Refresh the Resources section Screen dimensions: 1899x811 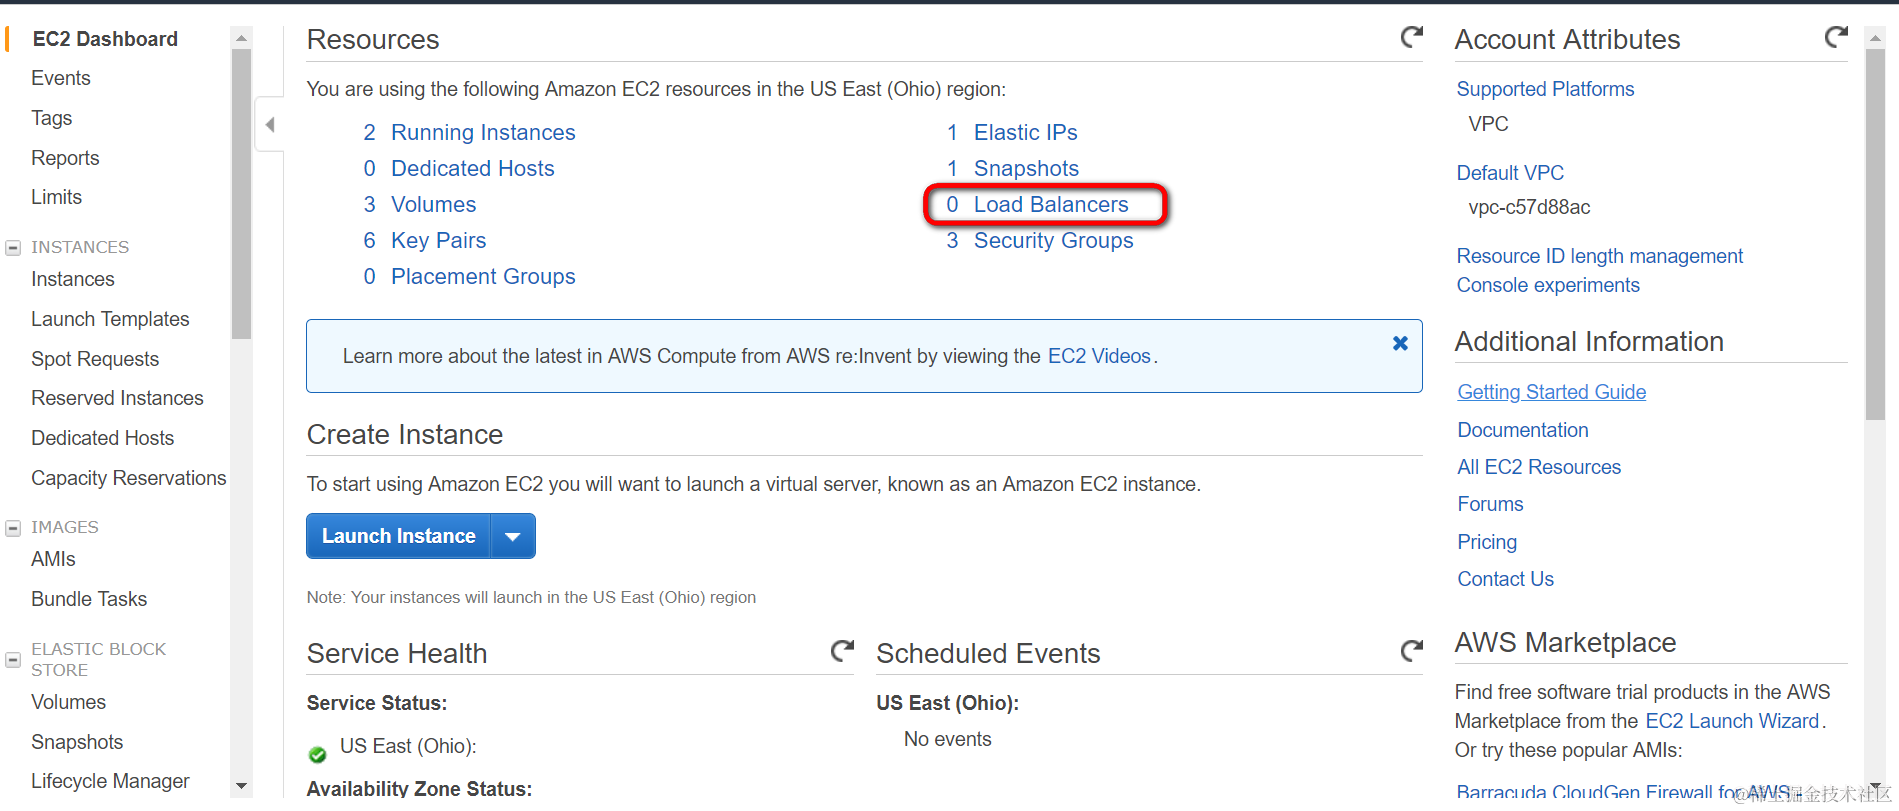coord(1411,38)
